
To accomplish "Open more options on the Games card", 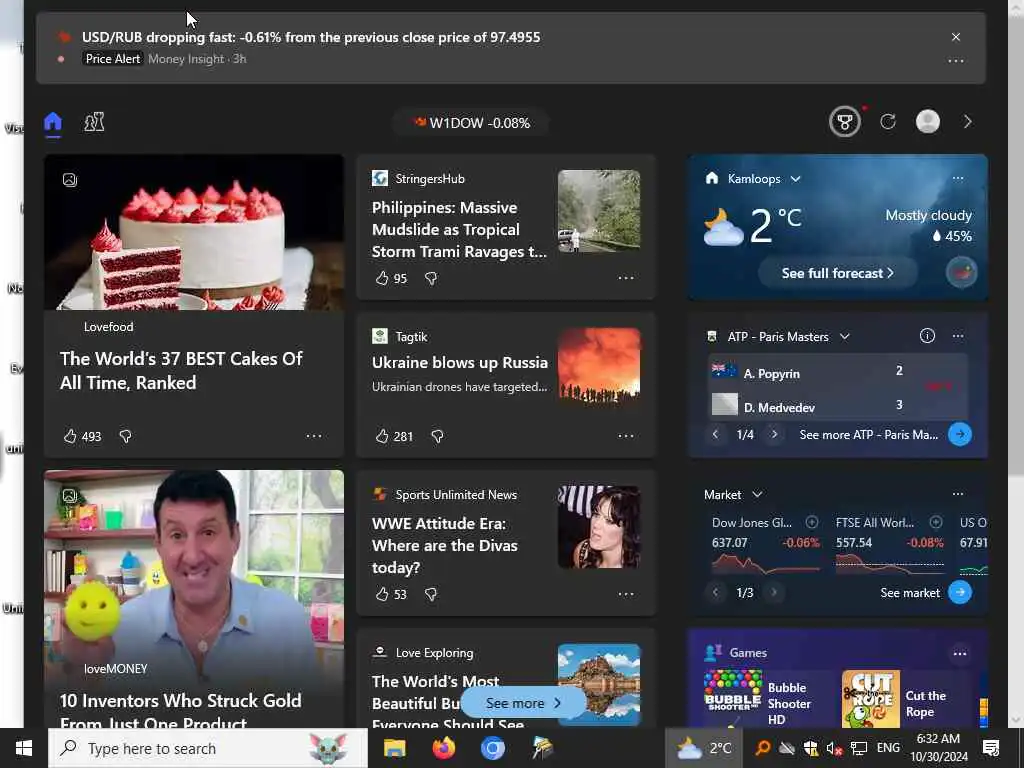I will pyautogui.click(x=960, y=653).
